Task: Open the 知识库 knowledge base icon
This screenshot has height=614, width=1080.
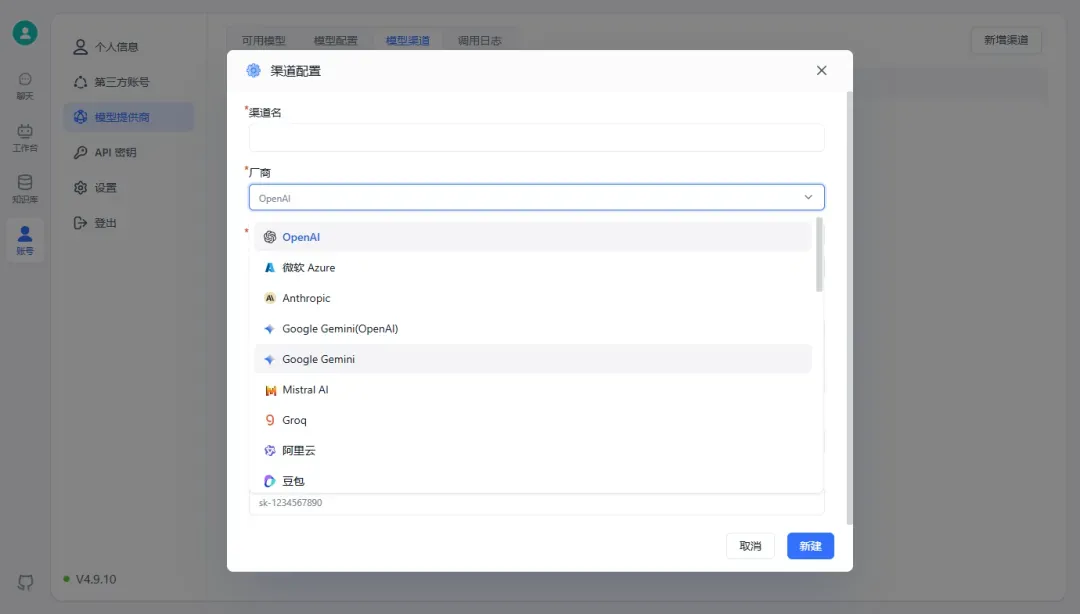Action: pos(25,190)
